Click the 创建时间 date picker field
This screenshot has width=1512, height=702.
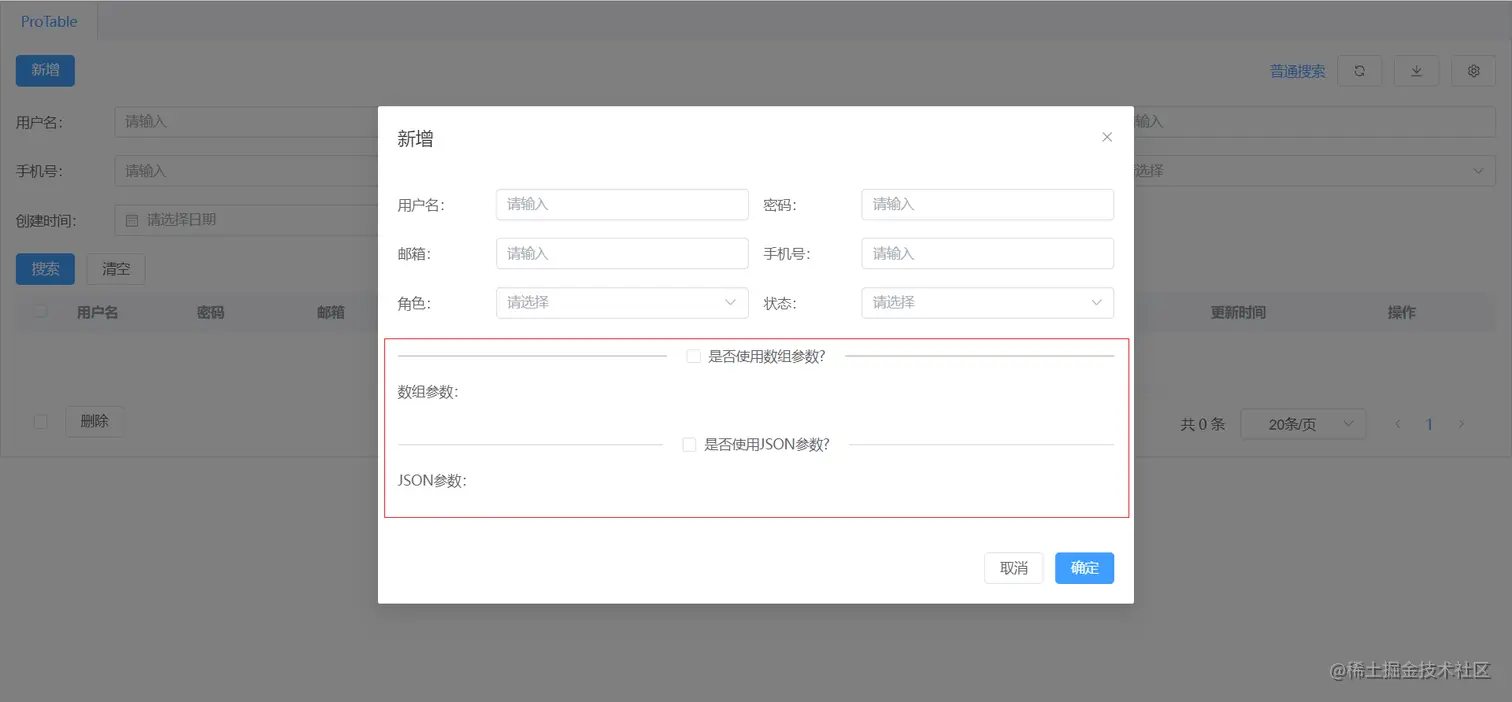[247, 220]
